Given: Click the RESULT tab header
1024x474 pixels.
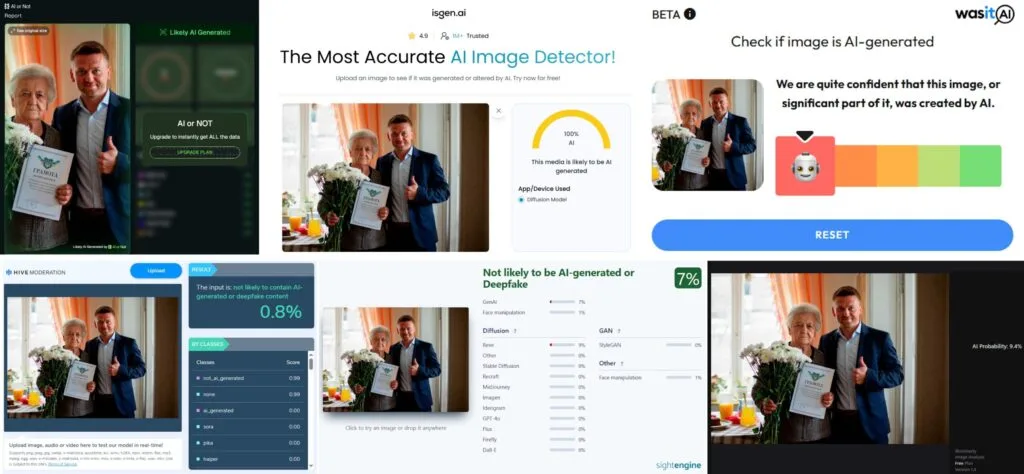Looking at the screenshot, I should coord(202,269).
